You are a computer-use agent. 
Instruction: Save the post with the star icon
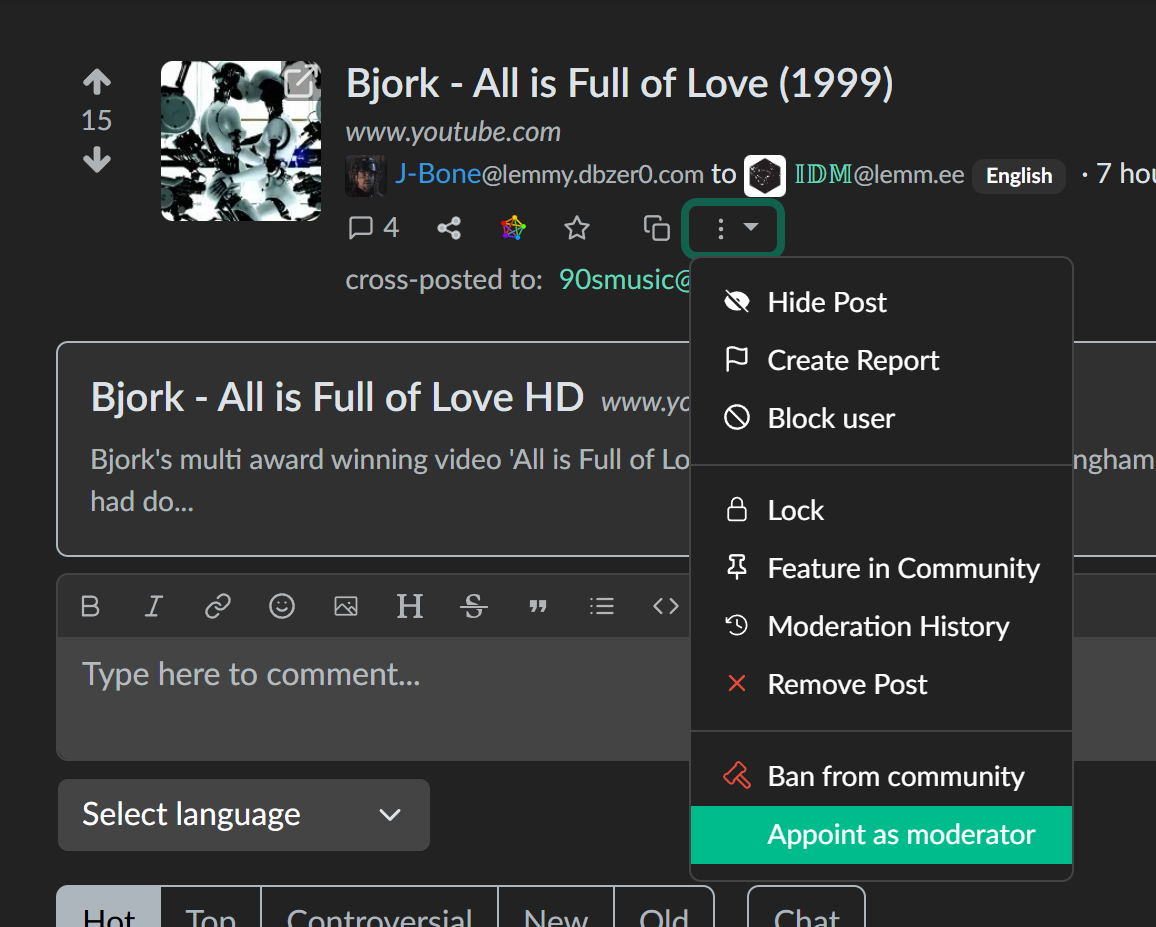(577, 228)
